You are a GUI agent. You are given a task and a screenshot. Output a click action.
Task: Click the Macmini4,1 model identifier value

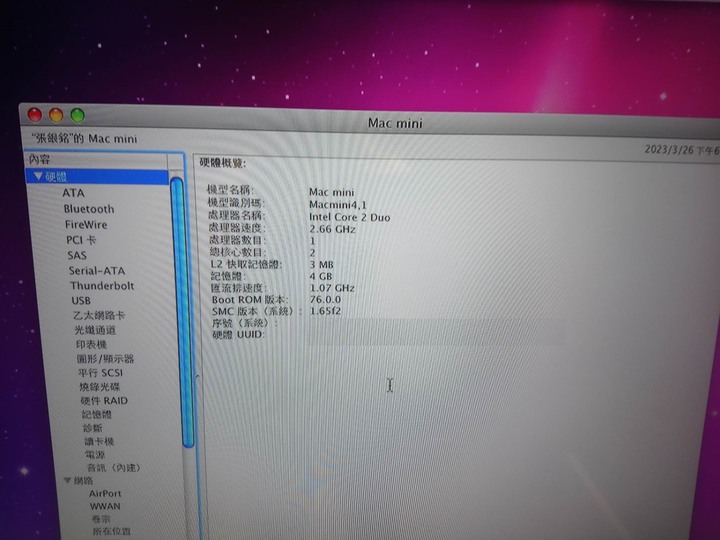(x=338, y=205)
